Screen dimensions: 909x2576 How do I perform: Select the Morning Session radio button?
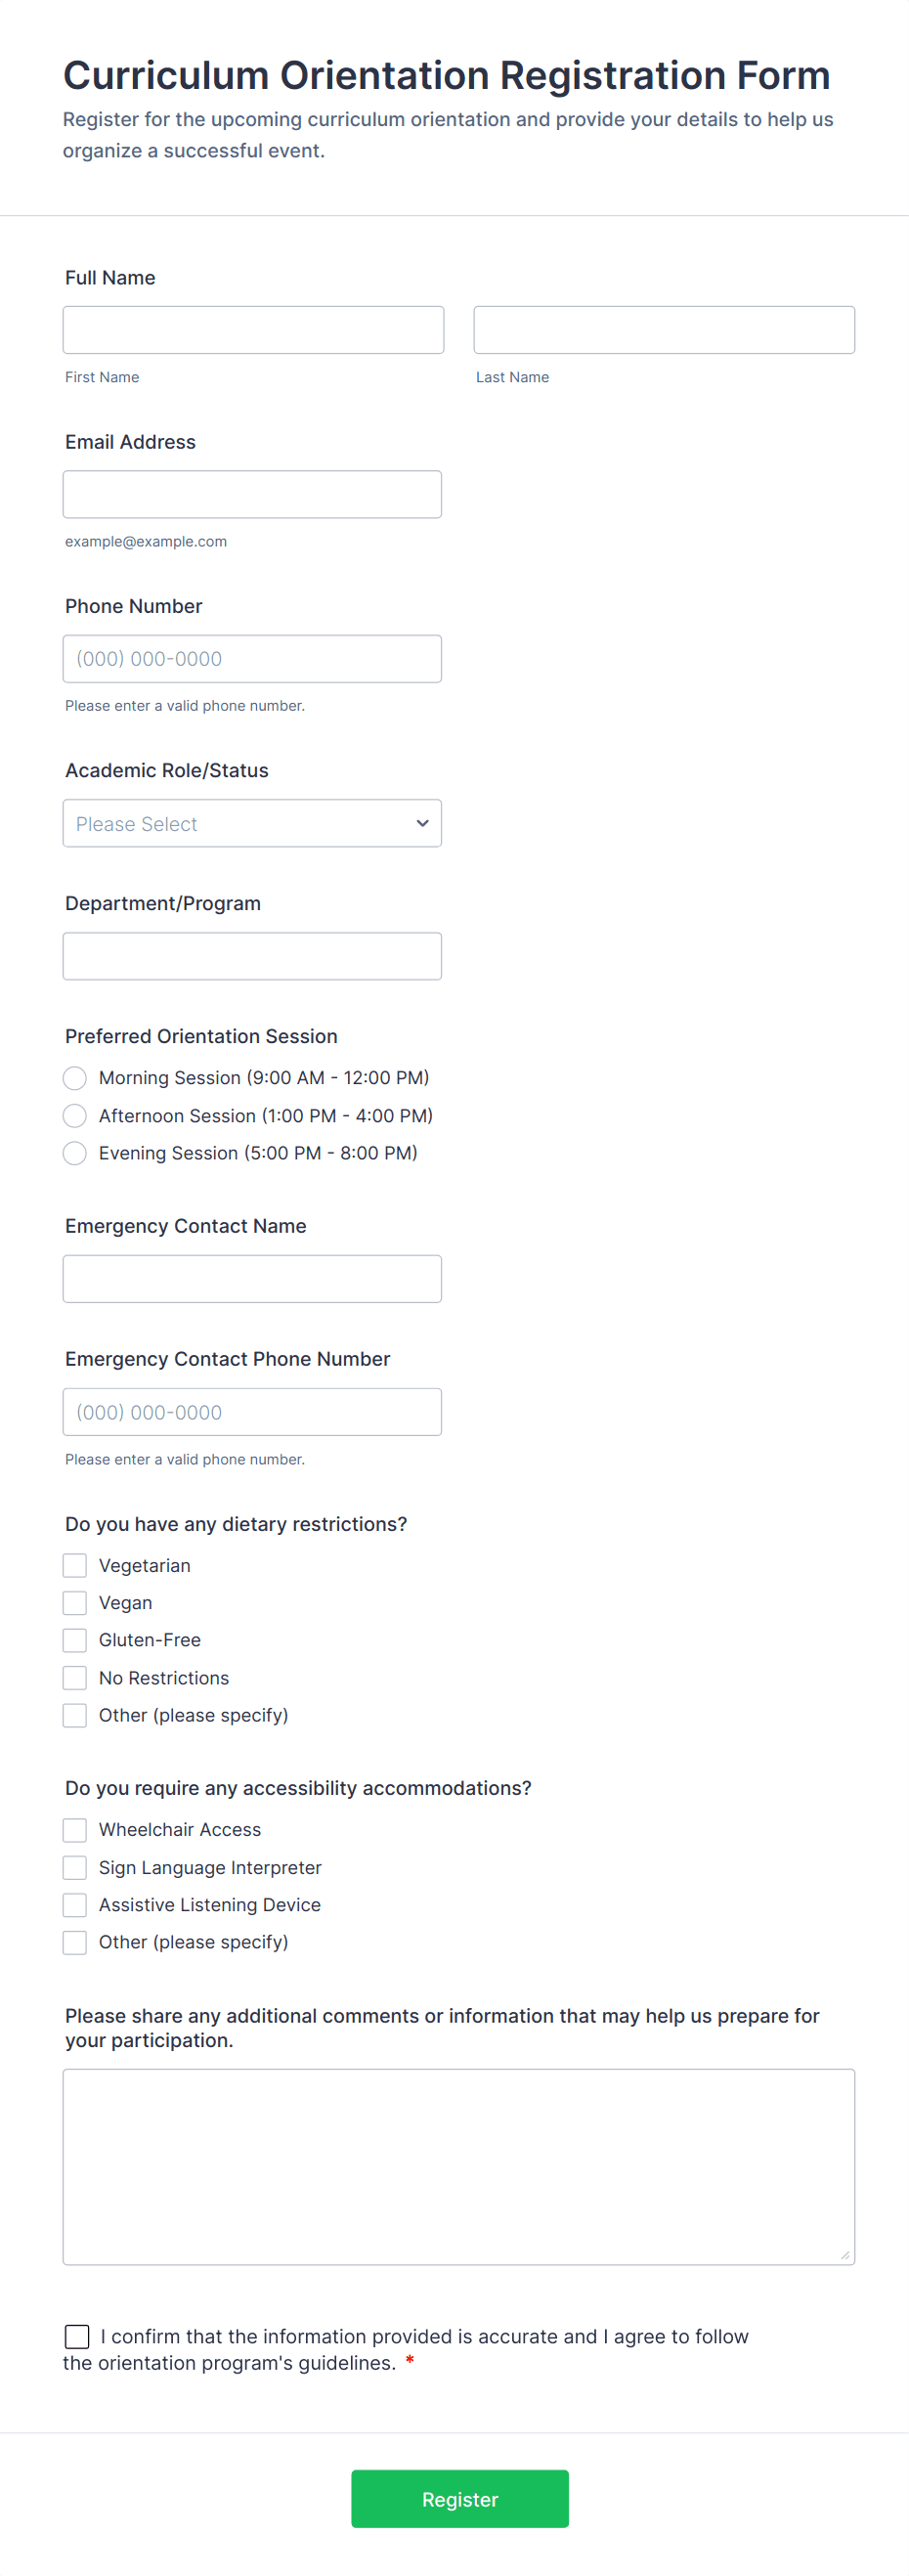(x=75, y=1078)
